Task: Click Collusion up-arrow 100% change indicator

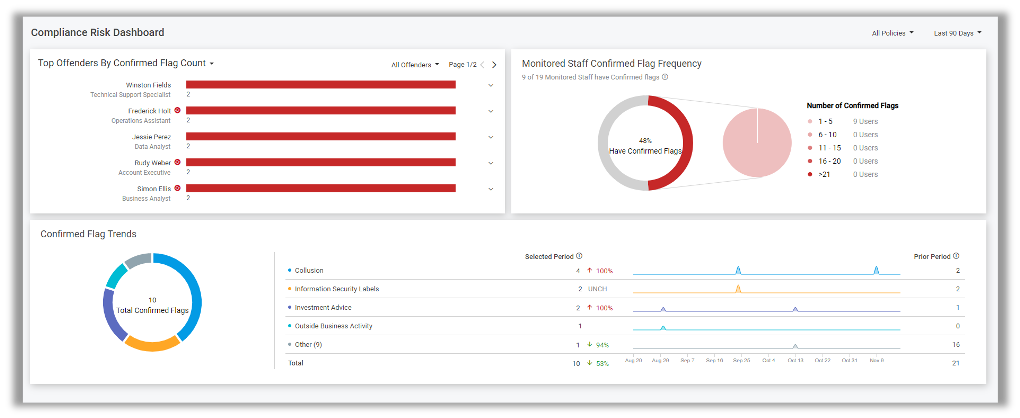Action: point(600,270)
